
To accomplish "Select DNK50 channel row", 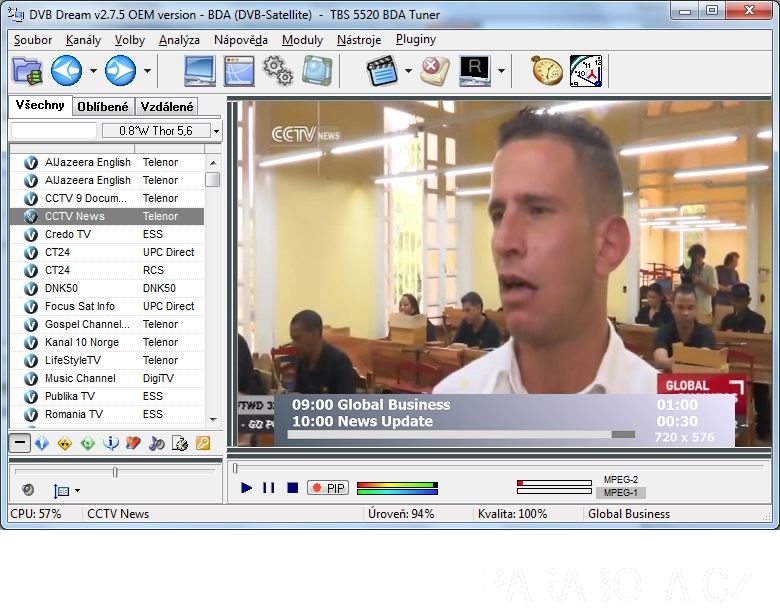I will pos(107,288).
